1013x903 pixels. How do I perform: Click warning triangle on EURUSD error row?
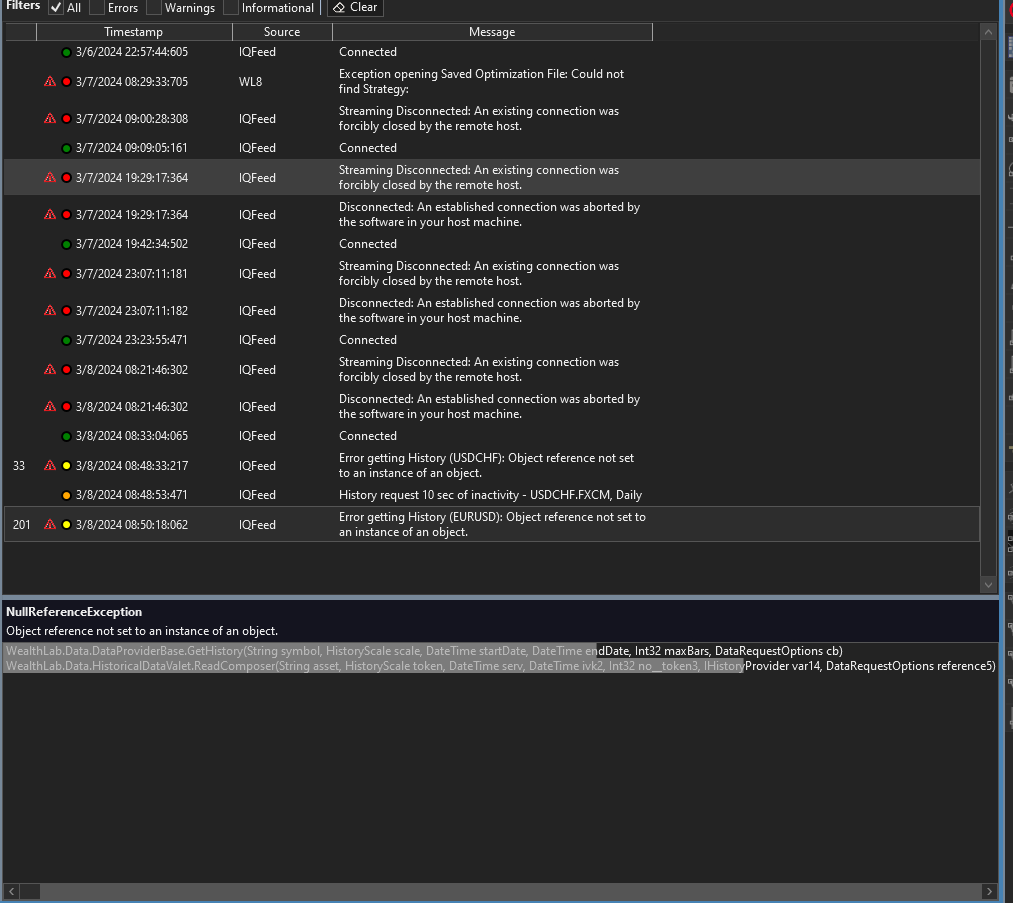point(50,525)
